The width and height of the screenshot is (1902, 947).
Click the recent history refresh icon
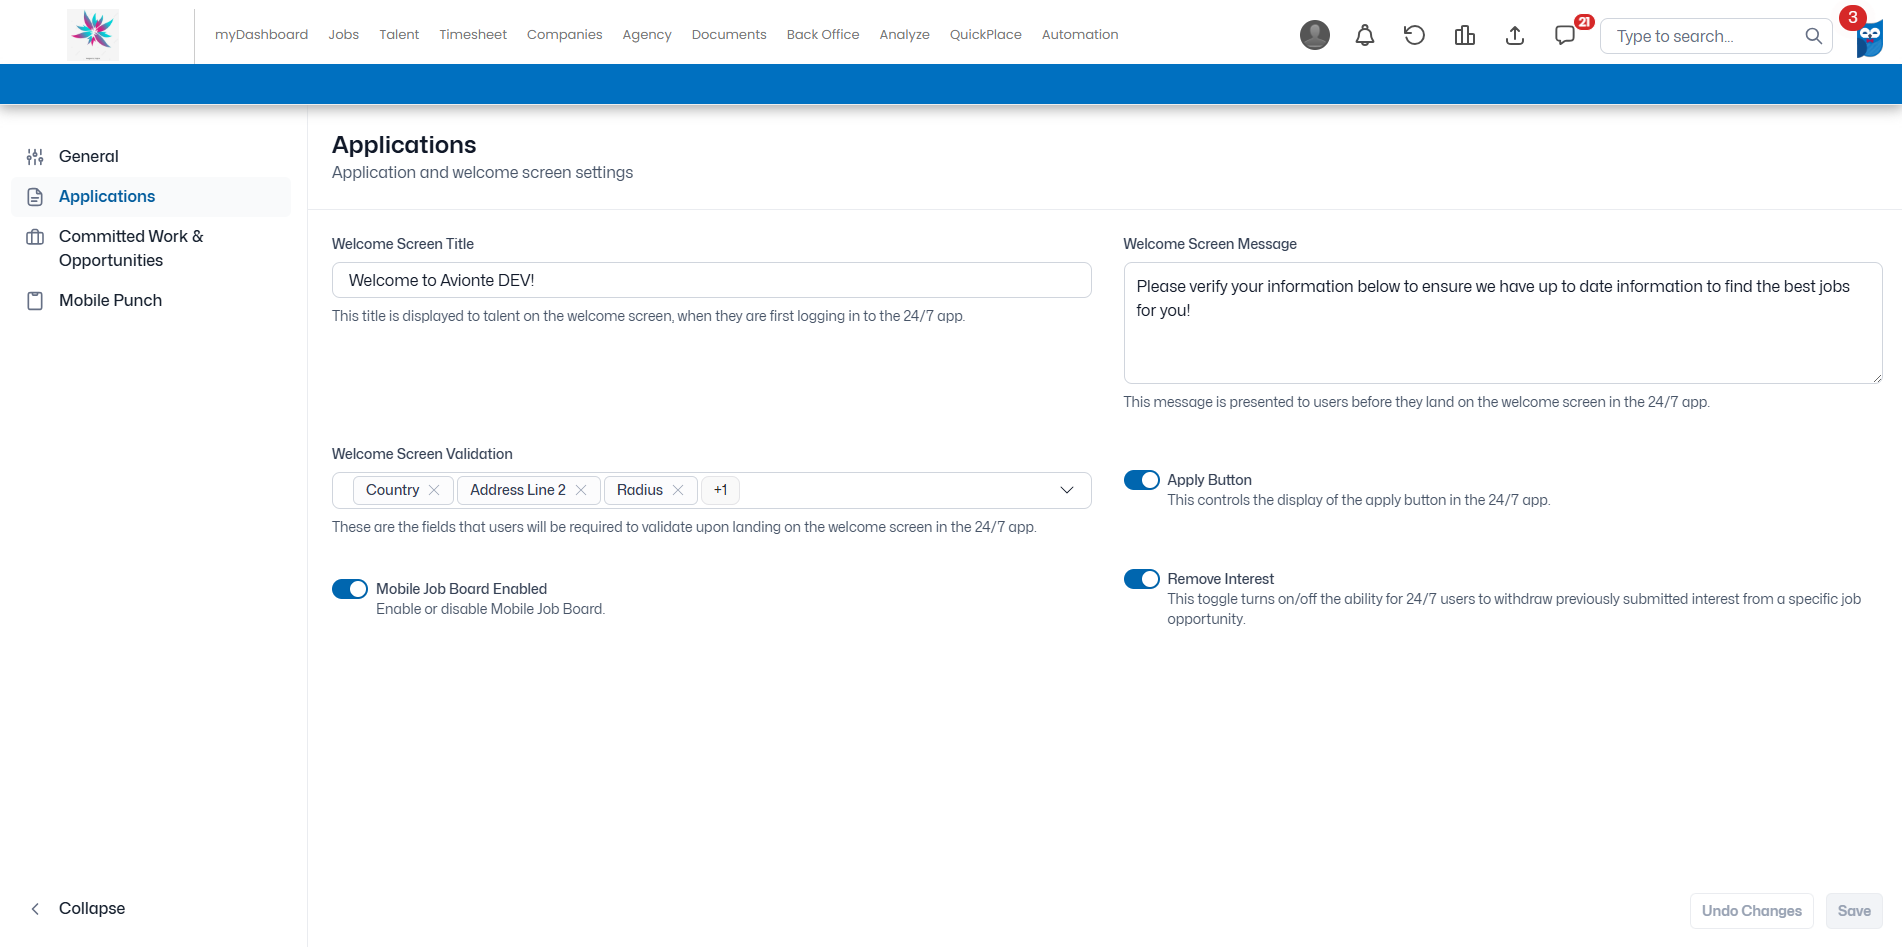pyautogui.click(x=1414, y=36)
